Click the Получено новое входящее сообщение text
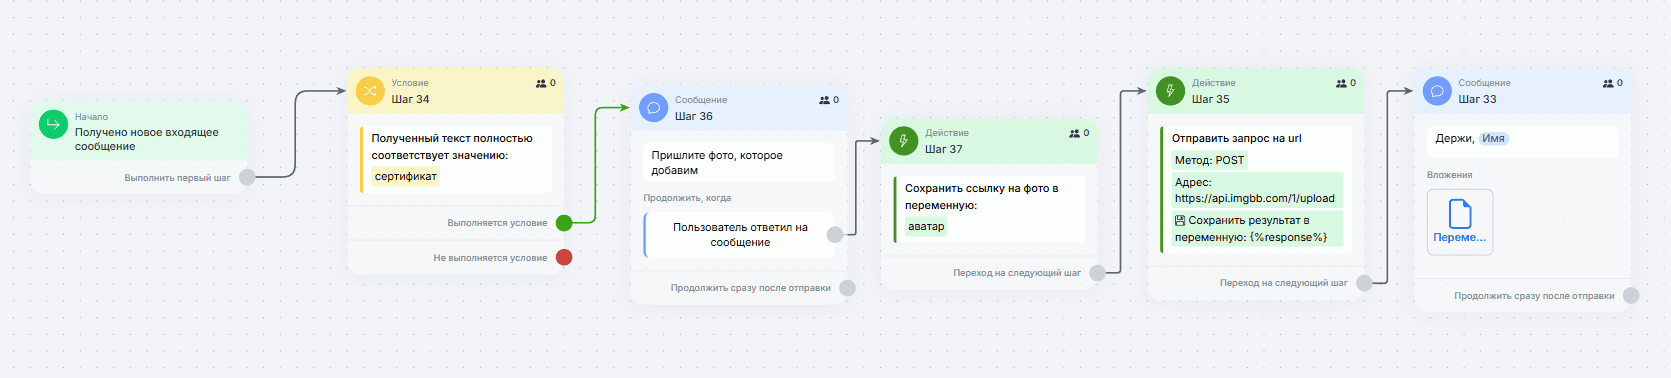The width and height of the screenshot is (1671, 378). [x=146, y=139]
